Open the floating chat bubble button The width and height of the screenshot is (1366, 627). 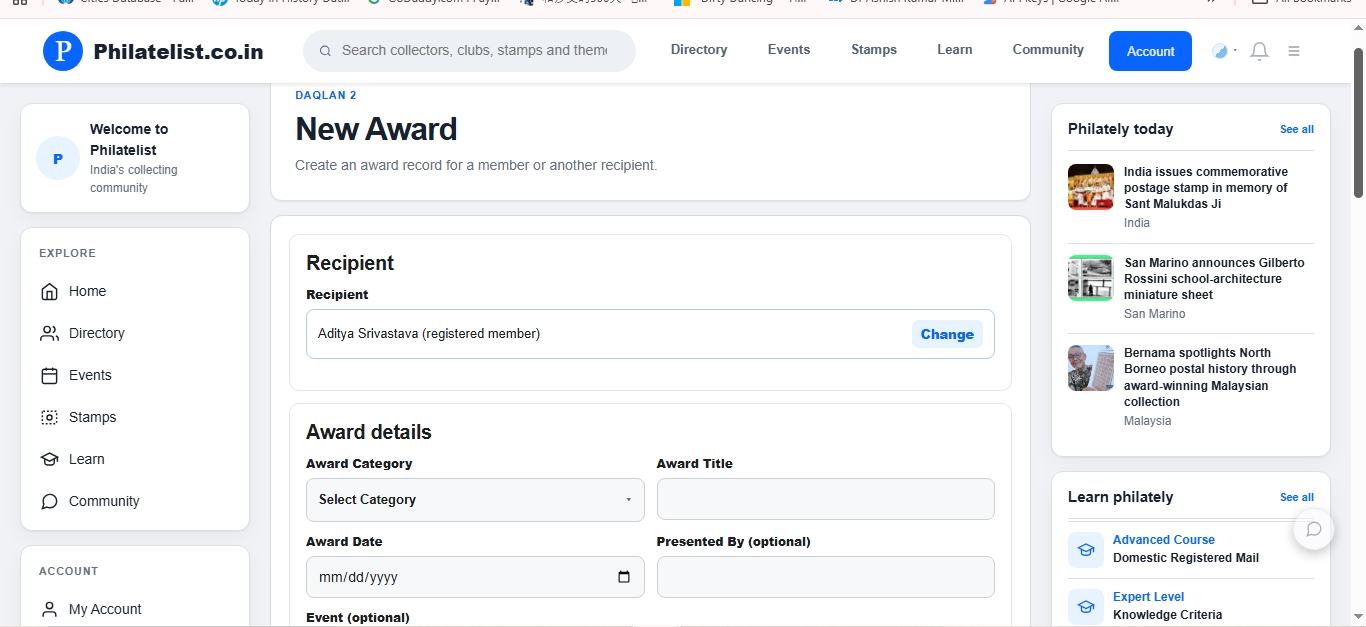tap(1314, 529)
